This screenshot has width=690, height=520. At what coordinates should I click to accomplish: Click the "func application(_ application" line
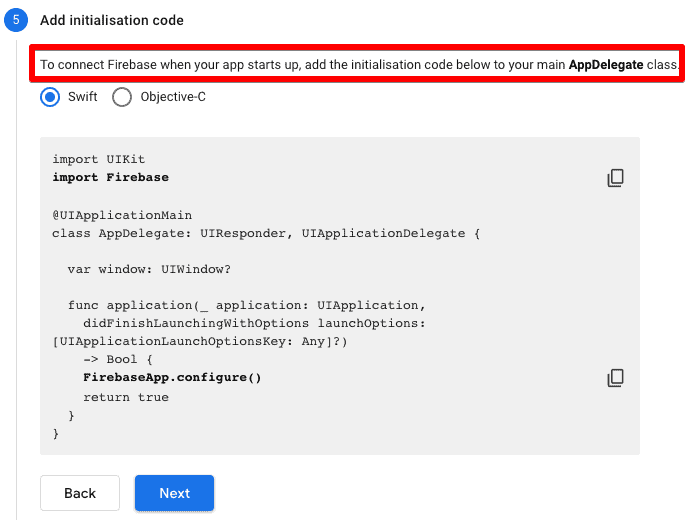(246, 305)
